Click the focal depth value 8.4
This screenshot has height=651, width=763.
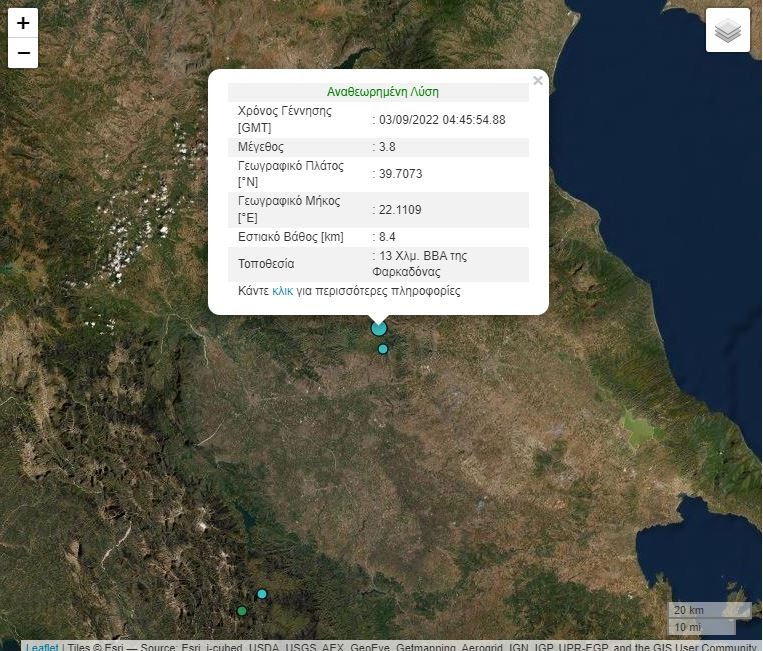click(386, 237)
